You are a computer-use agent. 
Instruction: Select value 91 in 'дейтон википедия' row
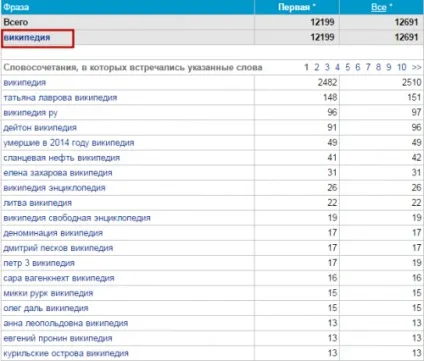(332, 128)
